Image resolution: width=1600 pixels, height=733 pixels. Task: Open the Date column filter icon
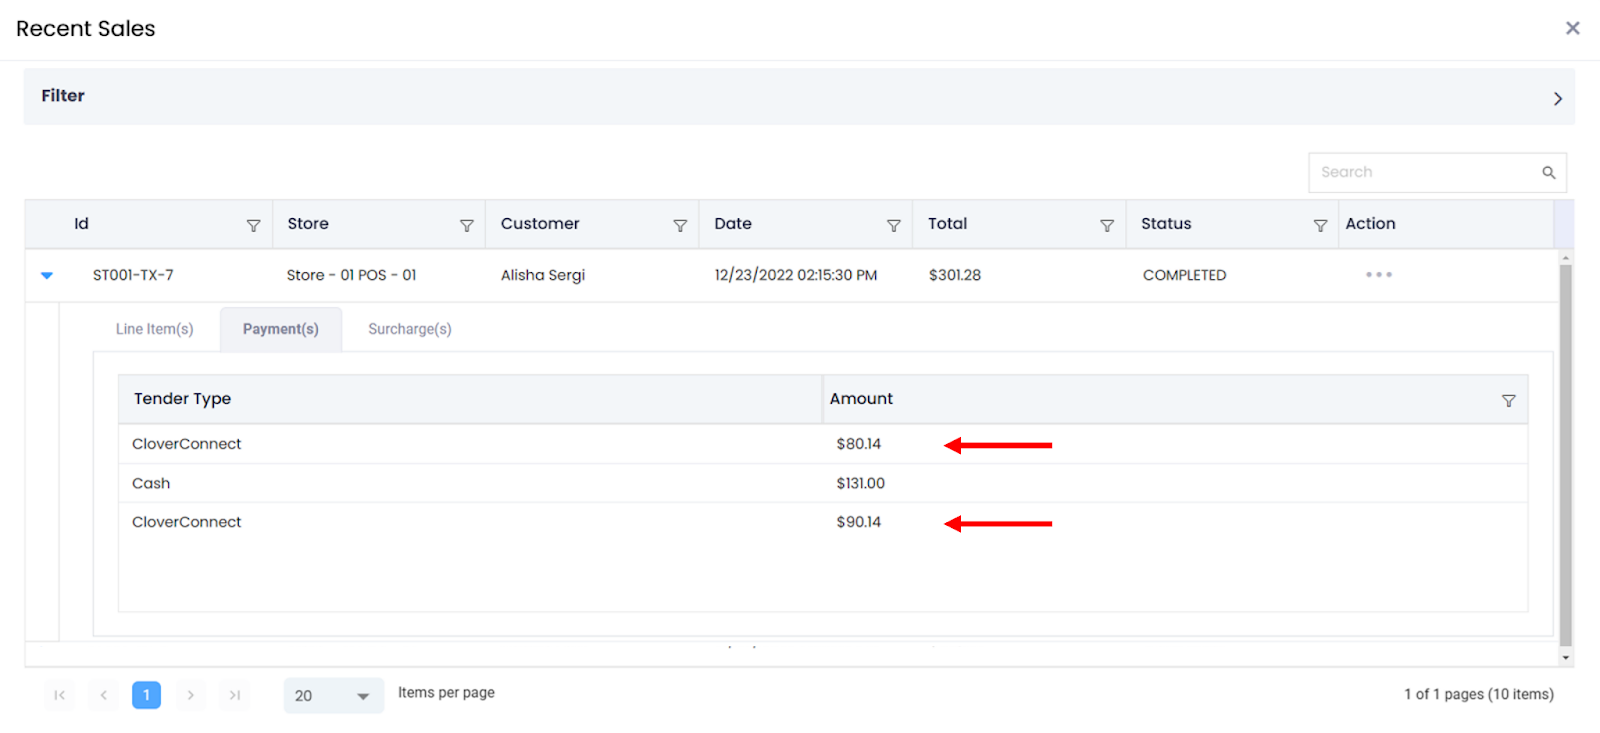tap(893, 226)
